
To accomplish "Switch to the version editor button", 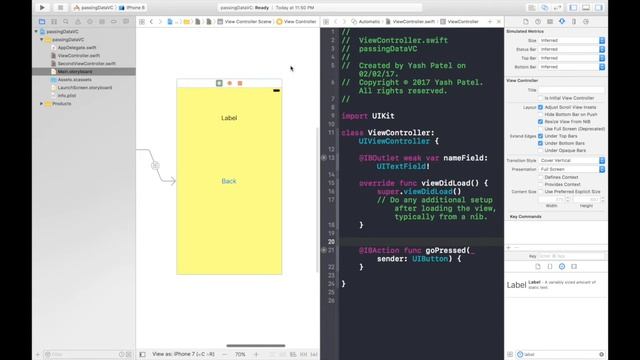I will point(557,8).
